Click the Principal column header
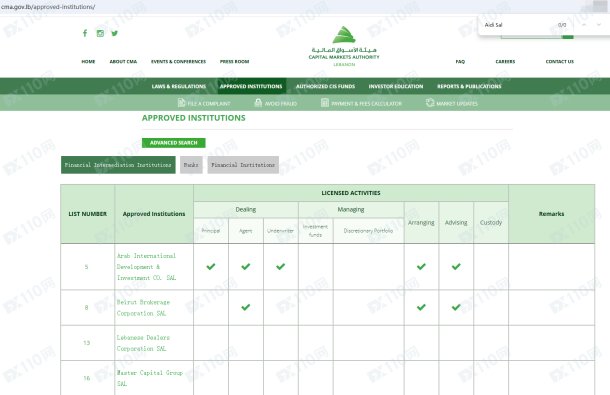The height and width of the screenshot is (395, 610). (x=211, y=231)
